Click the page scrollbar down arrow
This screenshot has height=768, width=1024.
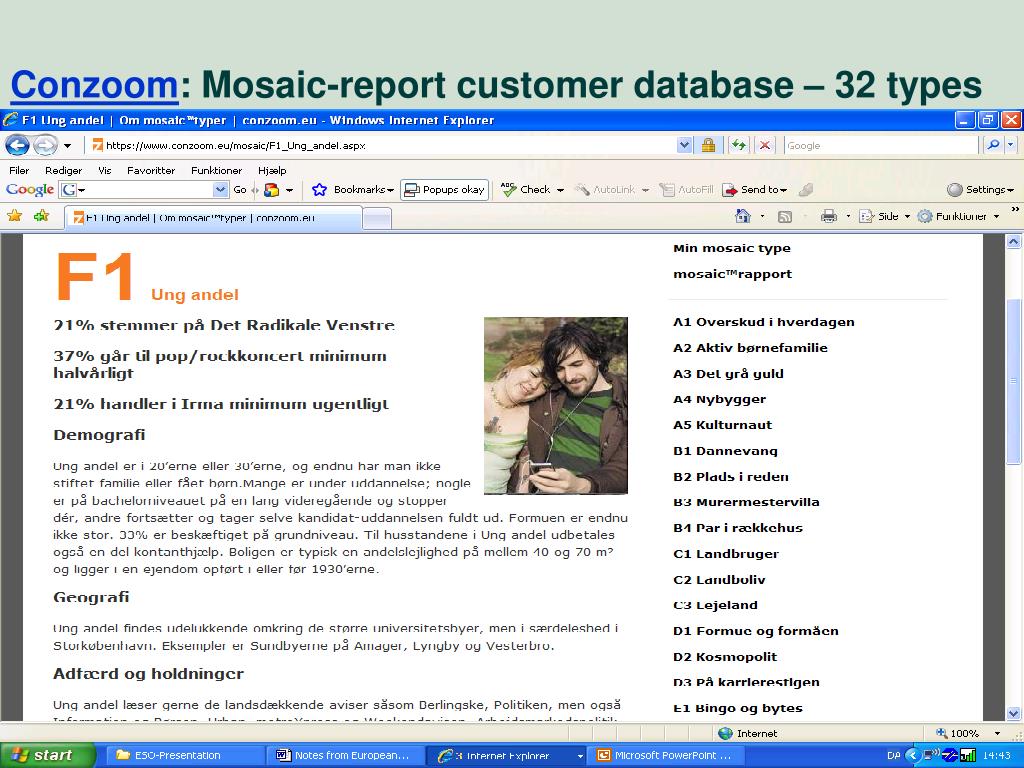1014,714
